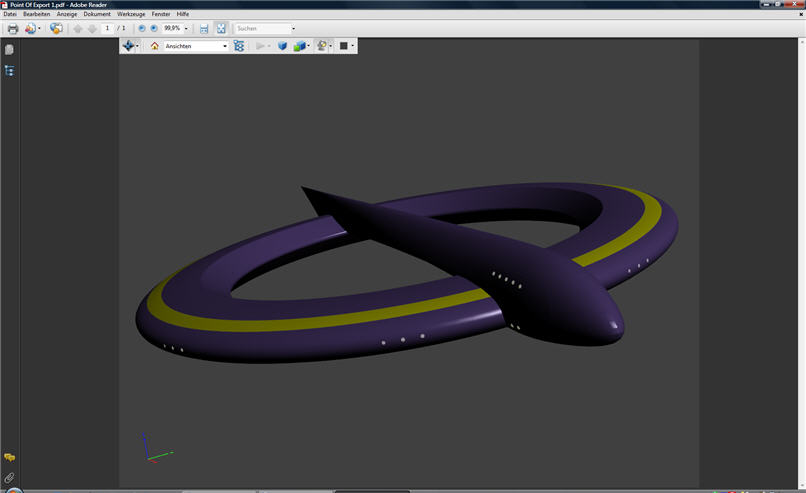
Task: Zoom out with the minus button
Action: coord(142,29)
